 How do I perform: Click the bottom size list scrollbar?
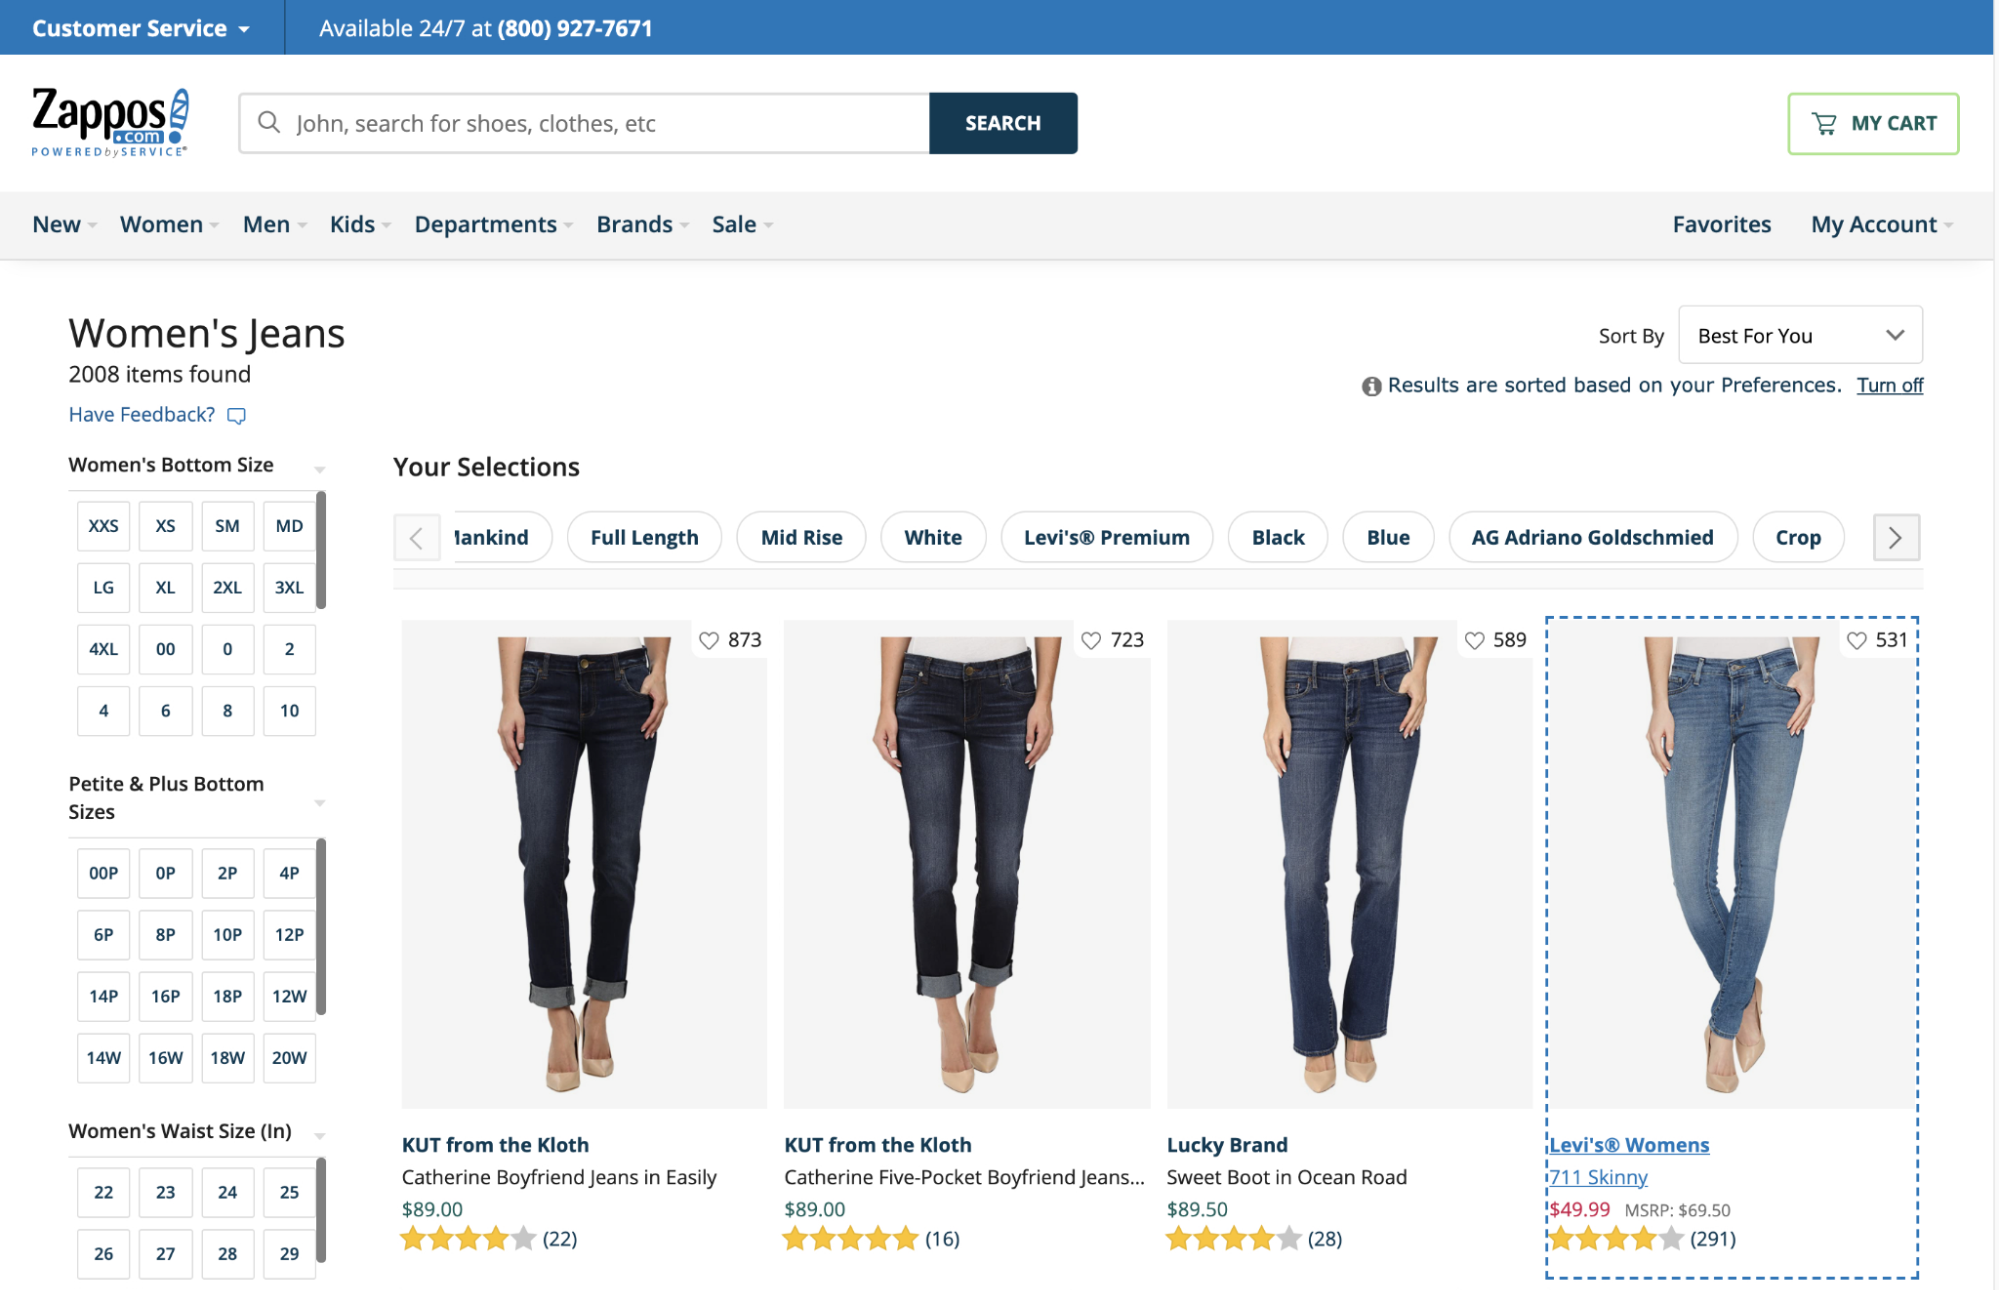click(x=321, y=551)
